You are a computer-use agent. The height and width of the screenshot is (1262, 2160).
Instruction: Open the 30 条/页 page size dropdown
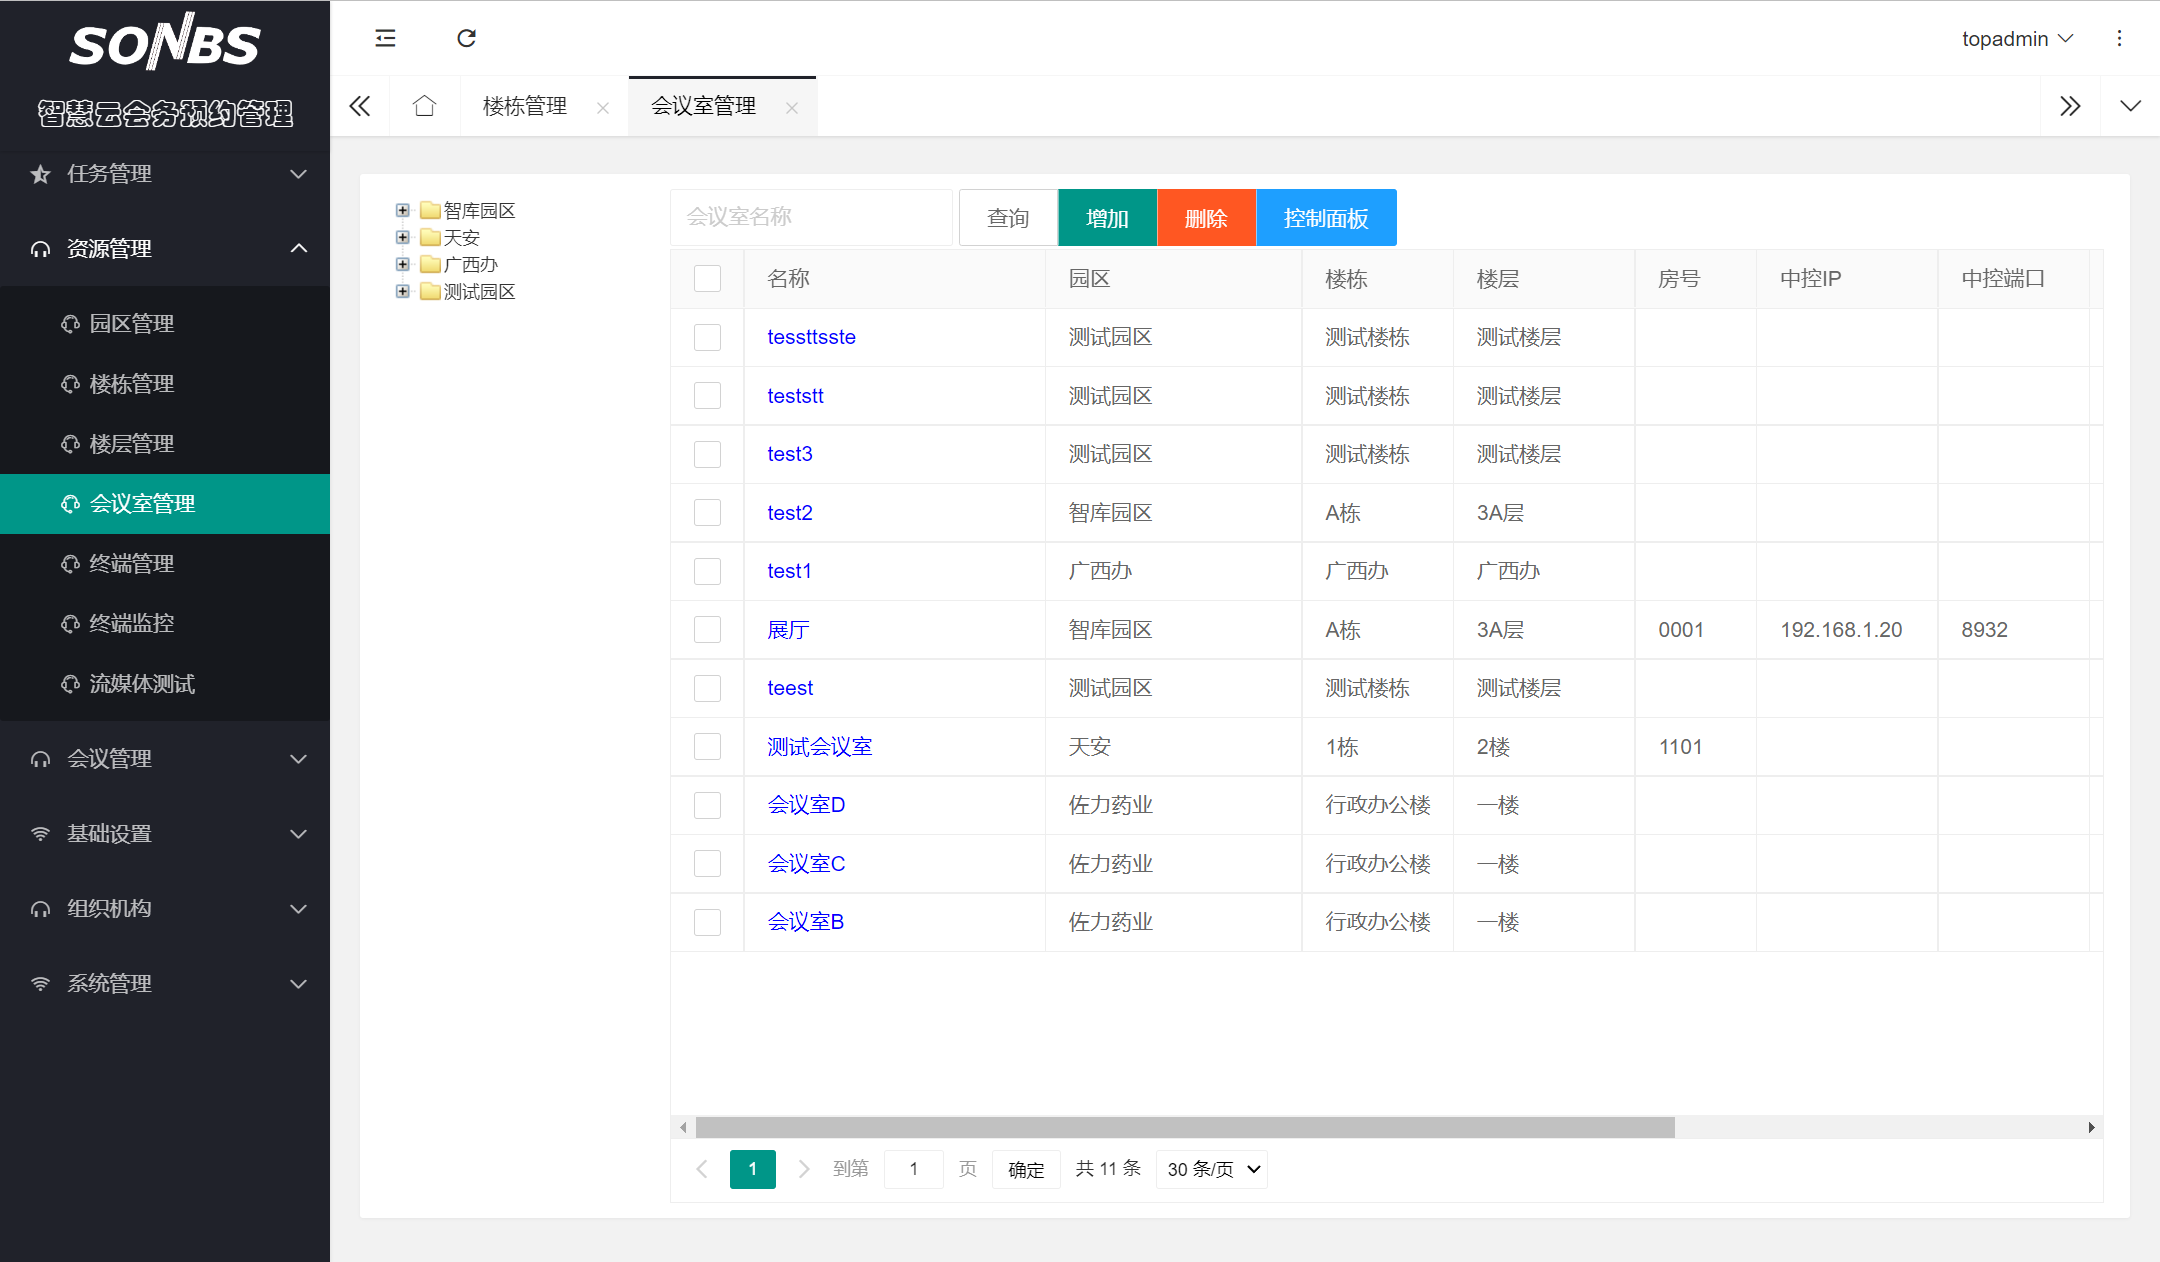[x=1211, y=1169]
